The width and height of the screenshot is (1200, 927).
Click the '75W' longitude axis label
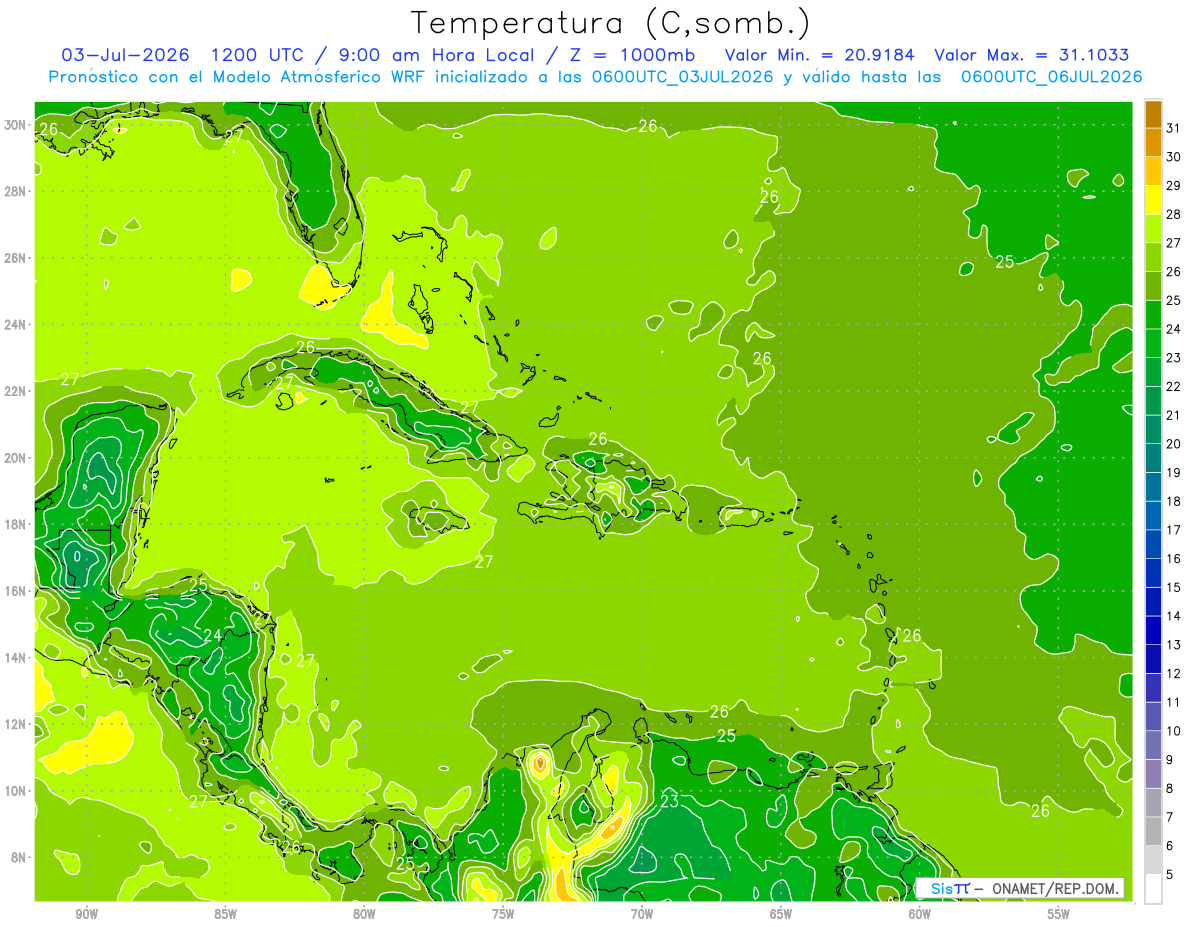click(503, 914)
